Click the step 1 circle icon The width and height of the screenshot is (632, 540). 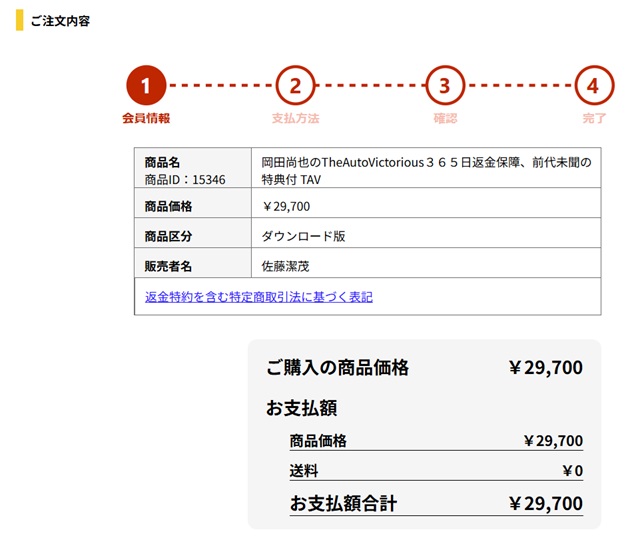pos(146,86)
